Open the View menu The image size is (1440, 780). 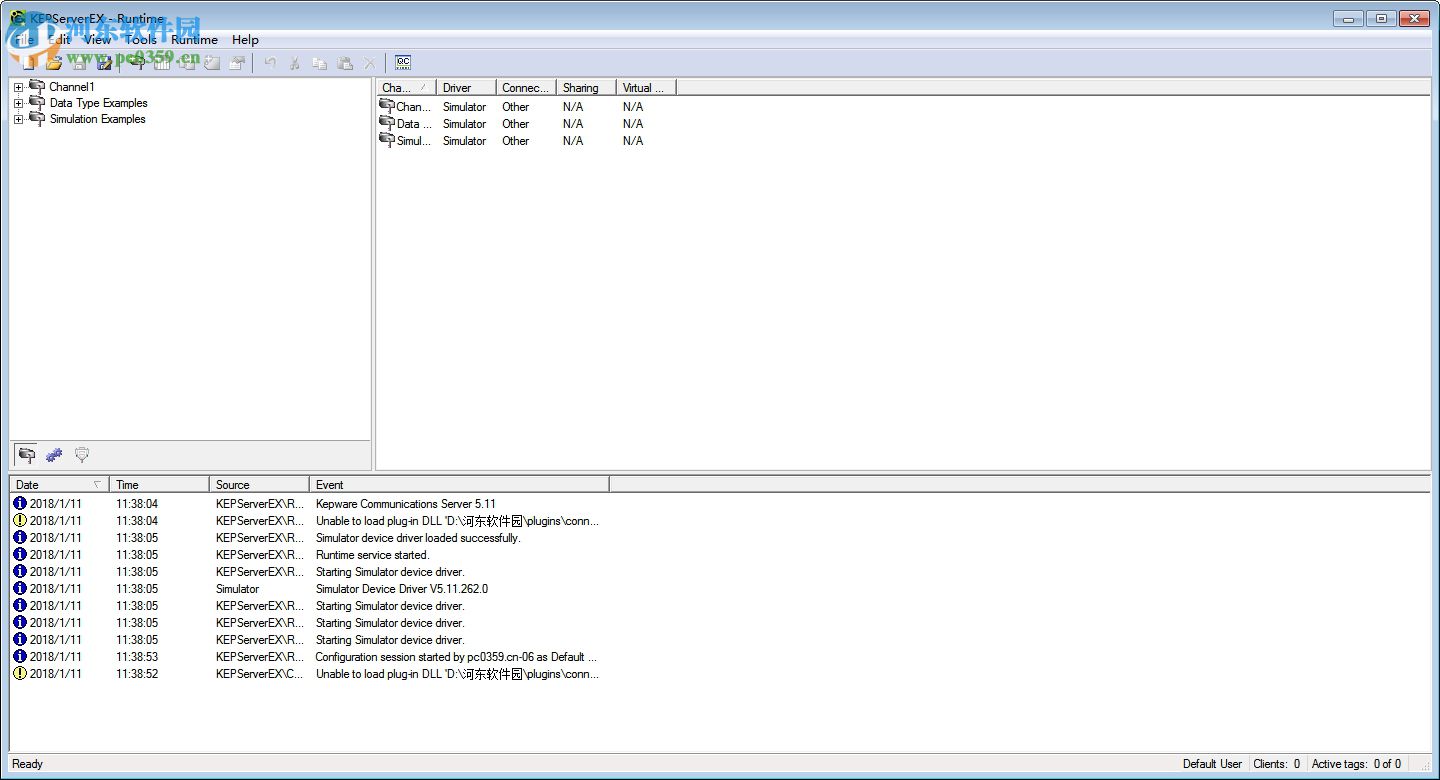(x=97, y=40)
